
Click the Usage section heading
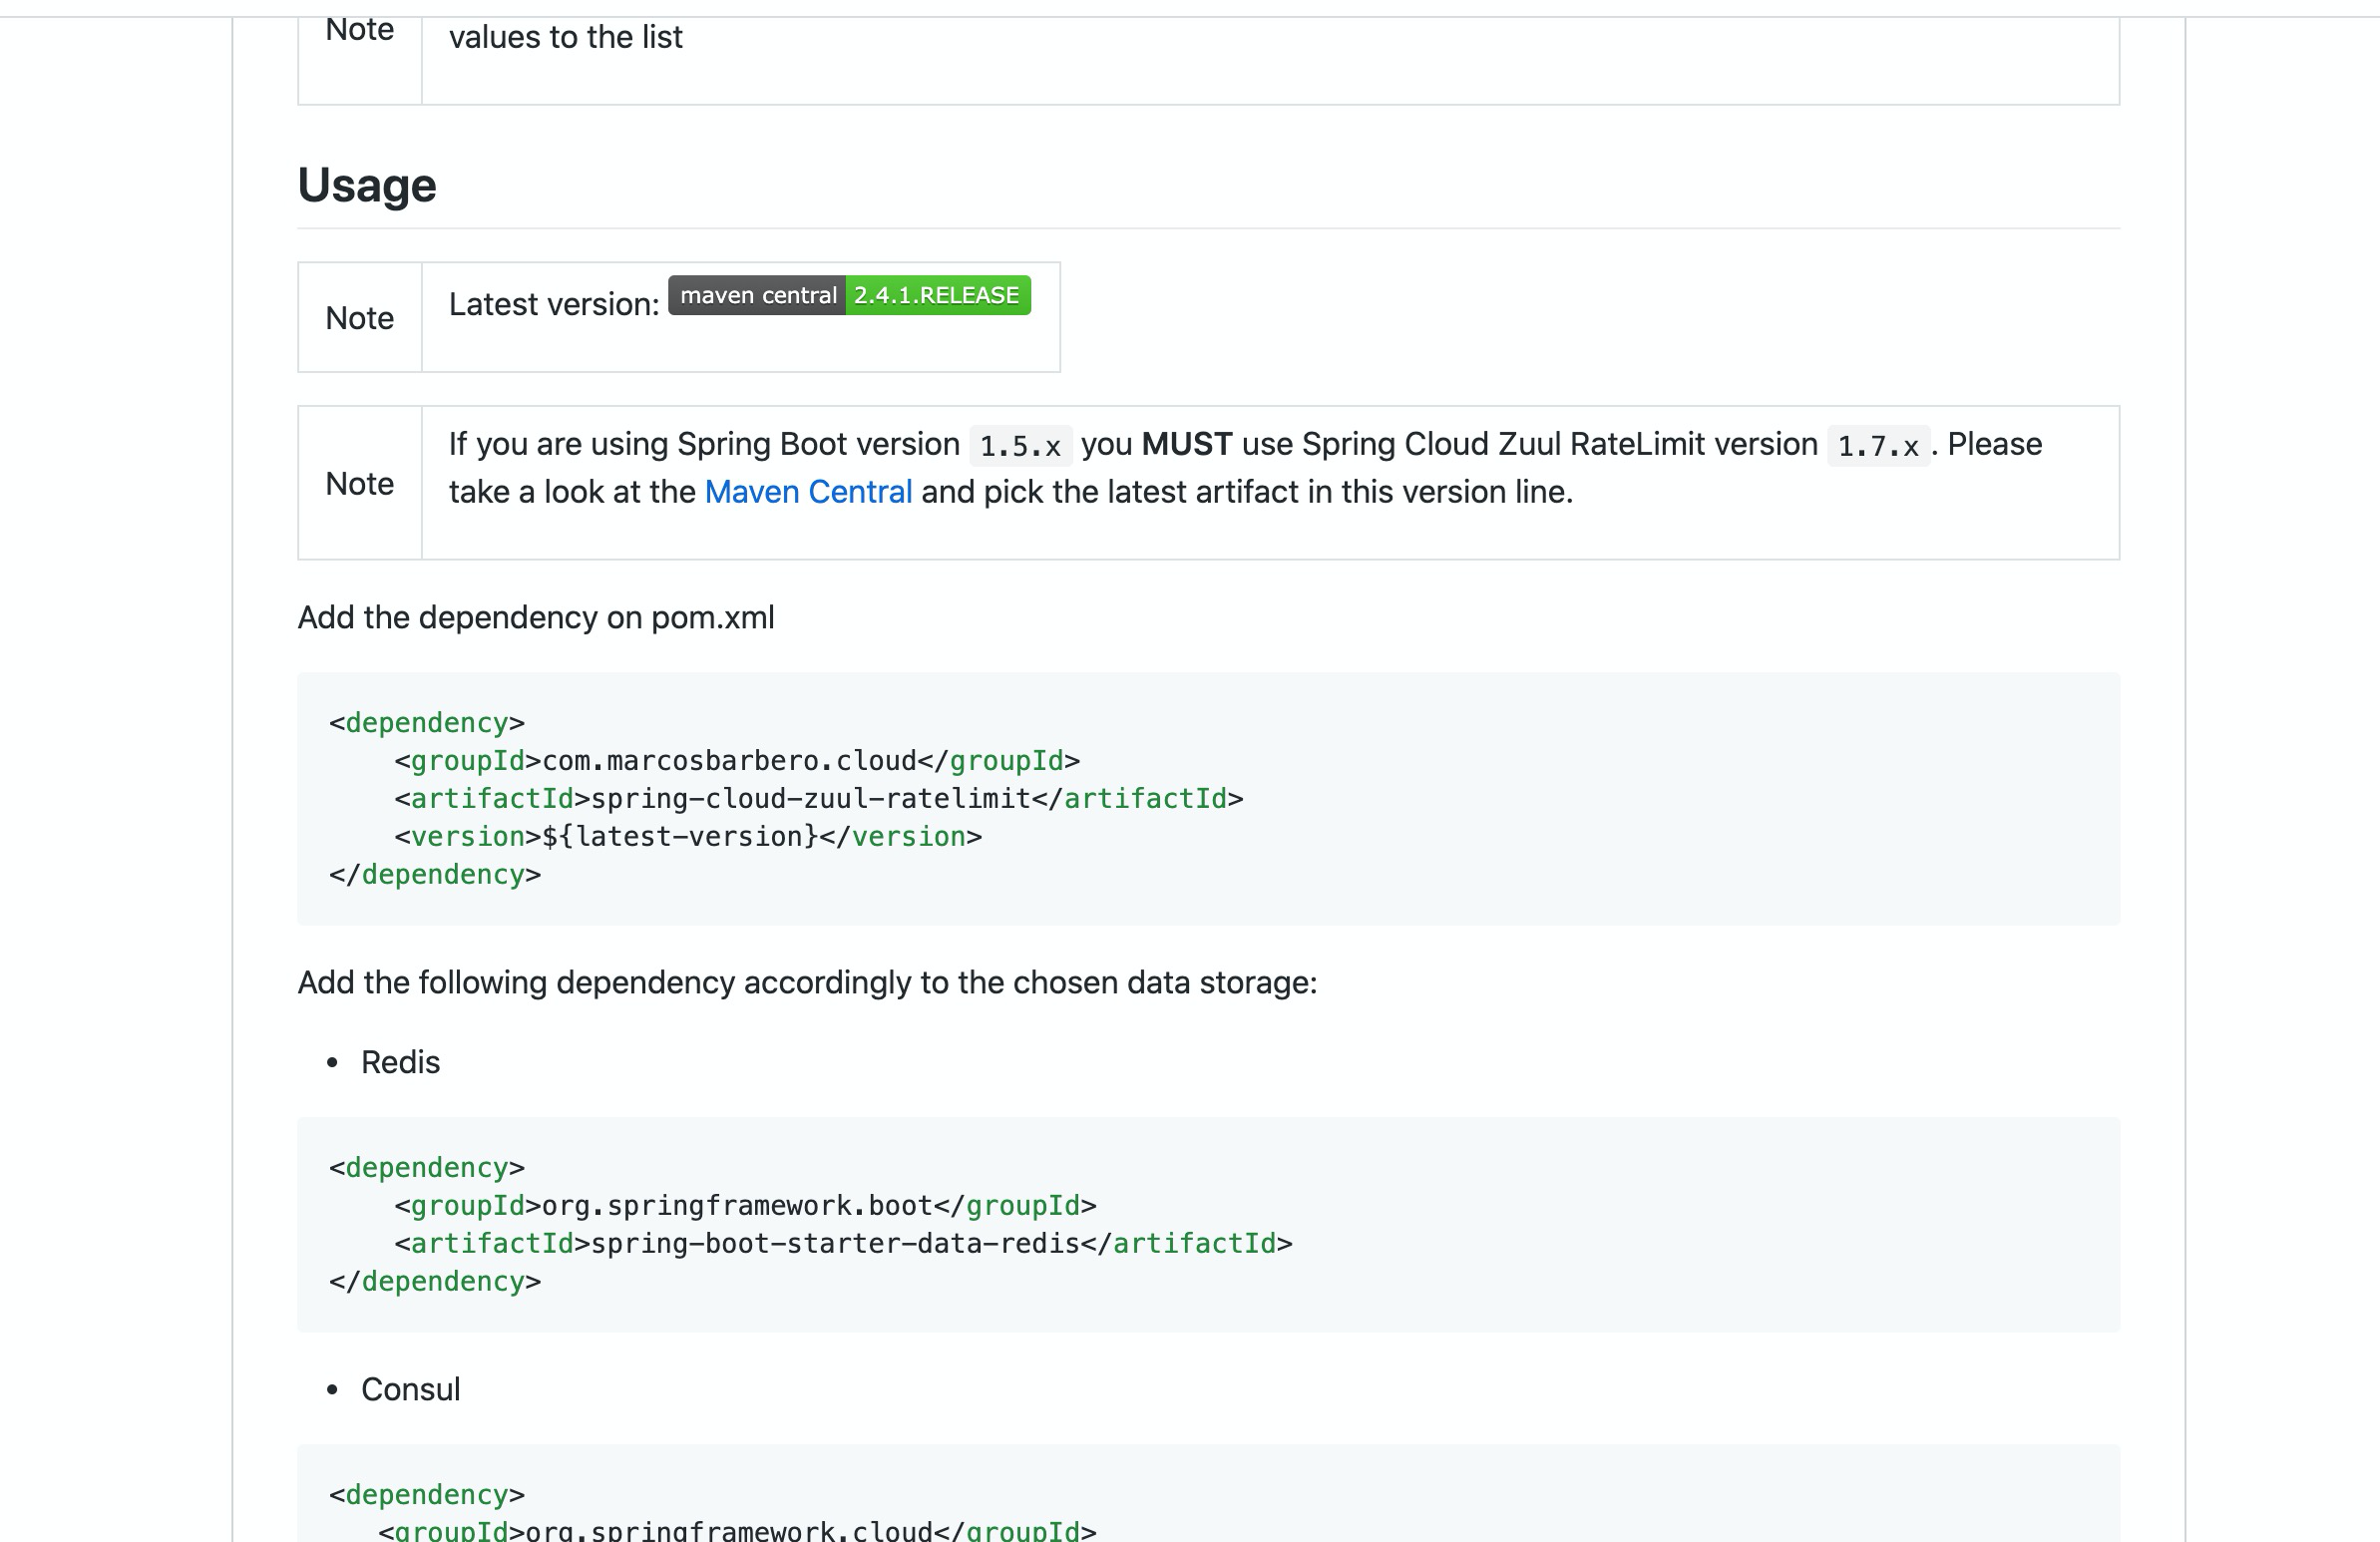(x=367, y=186)
